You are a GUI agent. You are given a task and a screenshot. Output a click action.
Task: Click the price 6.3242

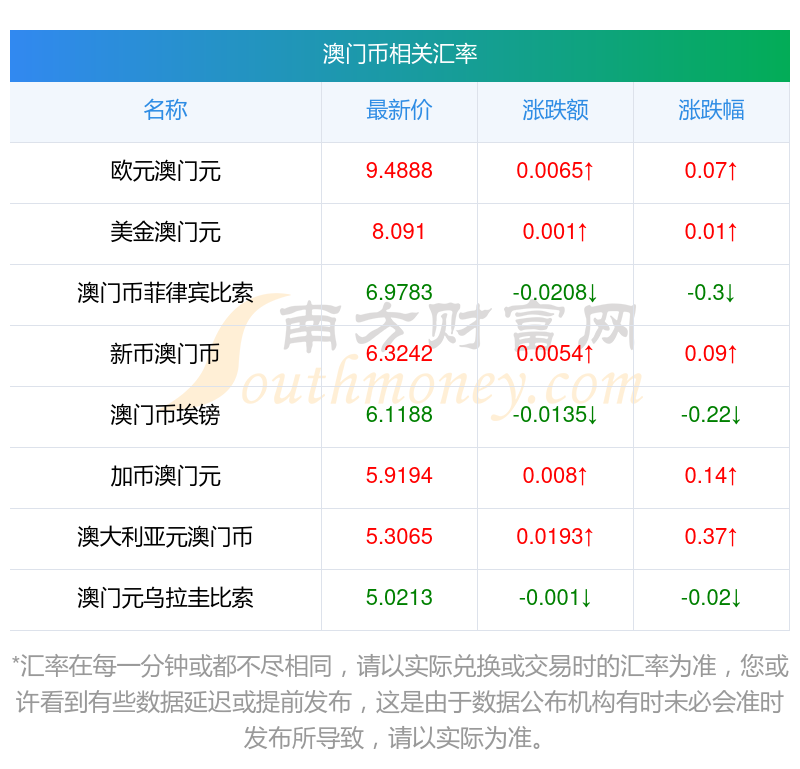coord(399,354)
